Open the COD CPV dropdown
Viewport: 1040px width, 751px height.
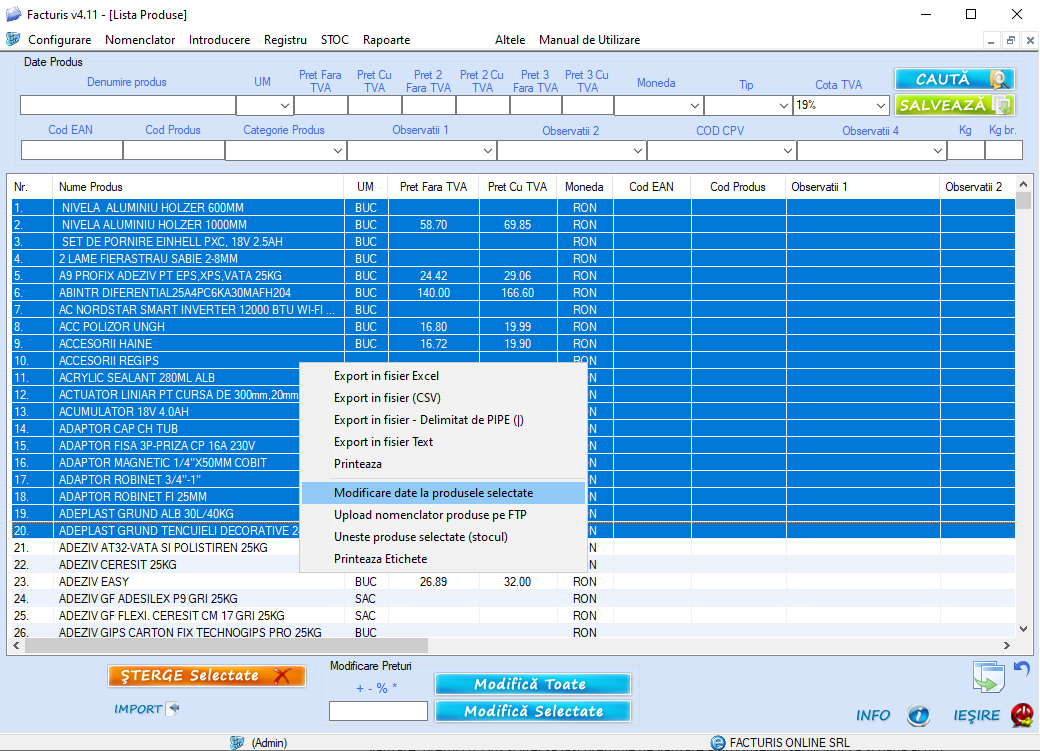point(787,151)
